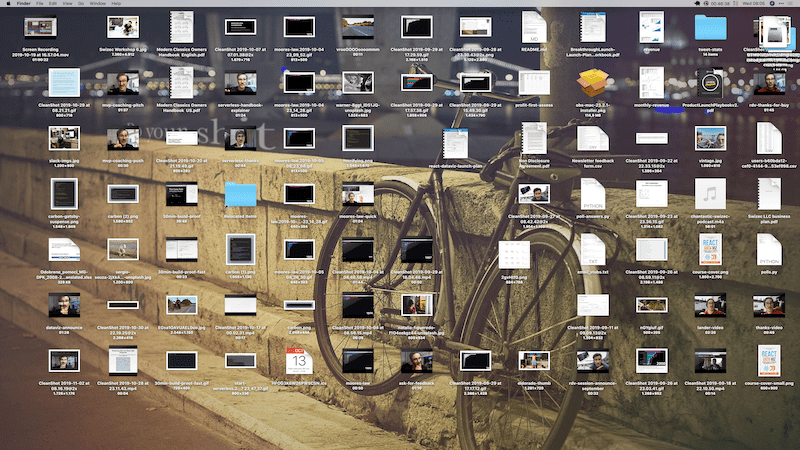Select the Newsletter feedback form.csv file
The width and height of the screenshot is (800, 450).
coord(594,138)
